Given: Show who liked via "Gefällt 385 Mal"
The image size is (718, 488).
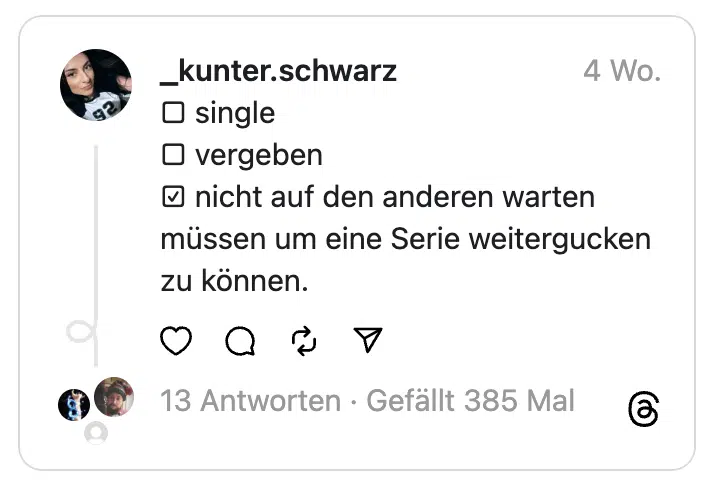Looking at the screenshot, I should coord(471,402).
